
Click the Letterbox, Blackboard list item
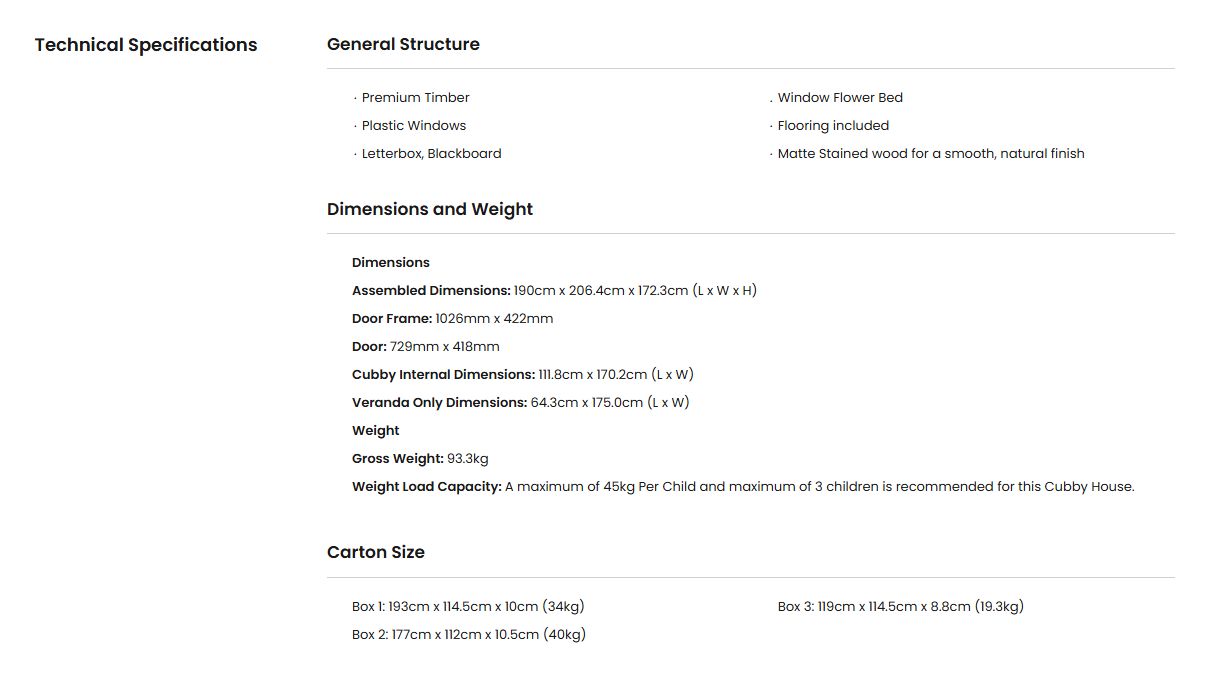click(x=431, y=154)
